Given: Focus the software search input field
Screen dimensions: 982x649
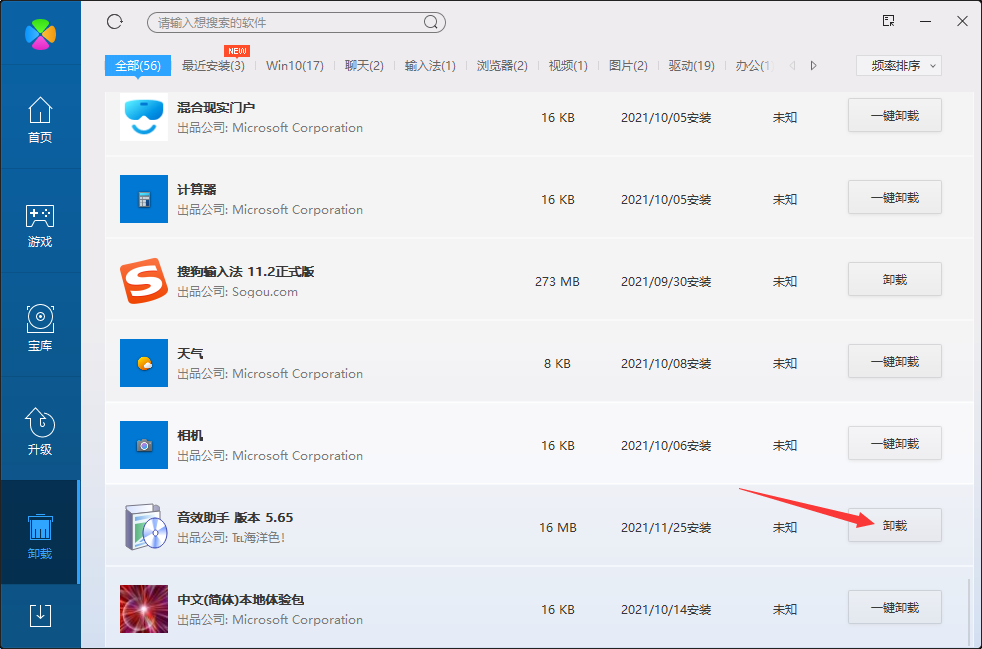Looking at the screenshot, I should pyautogui.click(x=286, y=23).
